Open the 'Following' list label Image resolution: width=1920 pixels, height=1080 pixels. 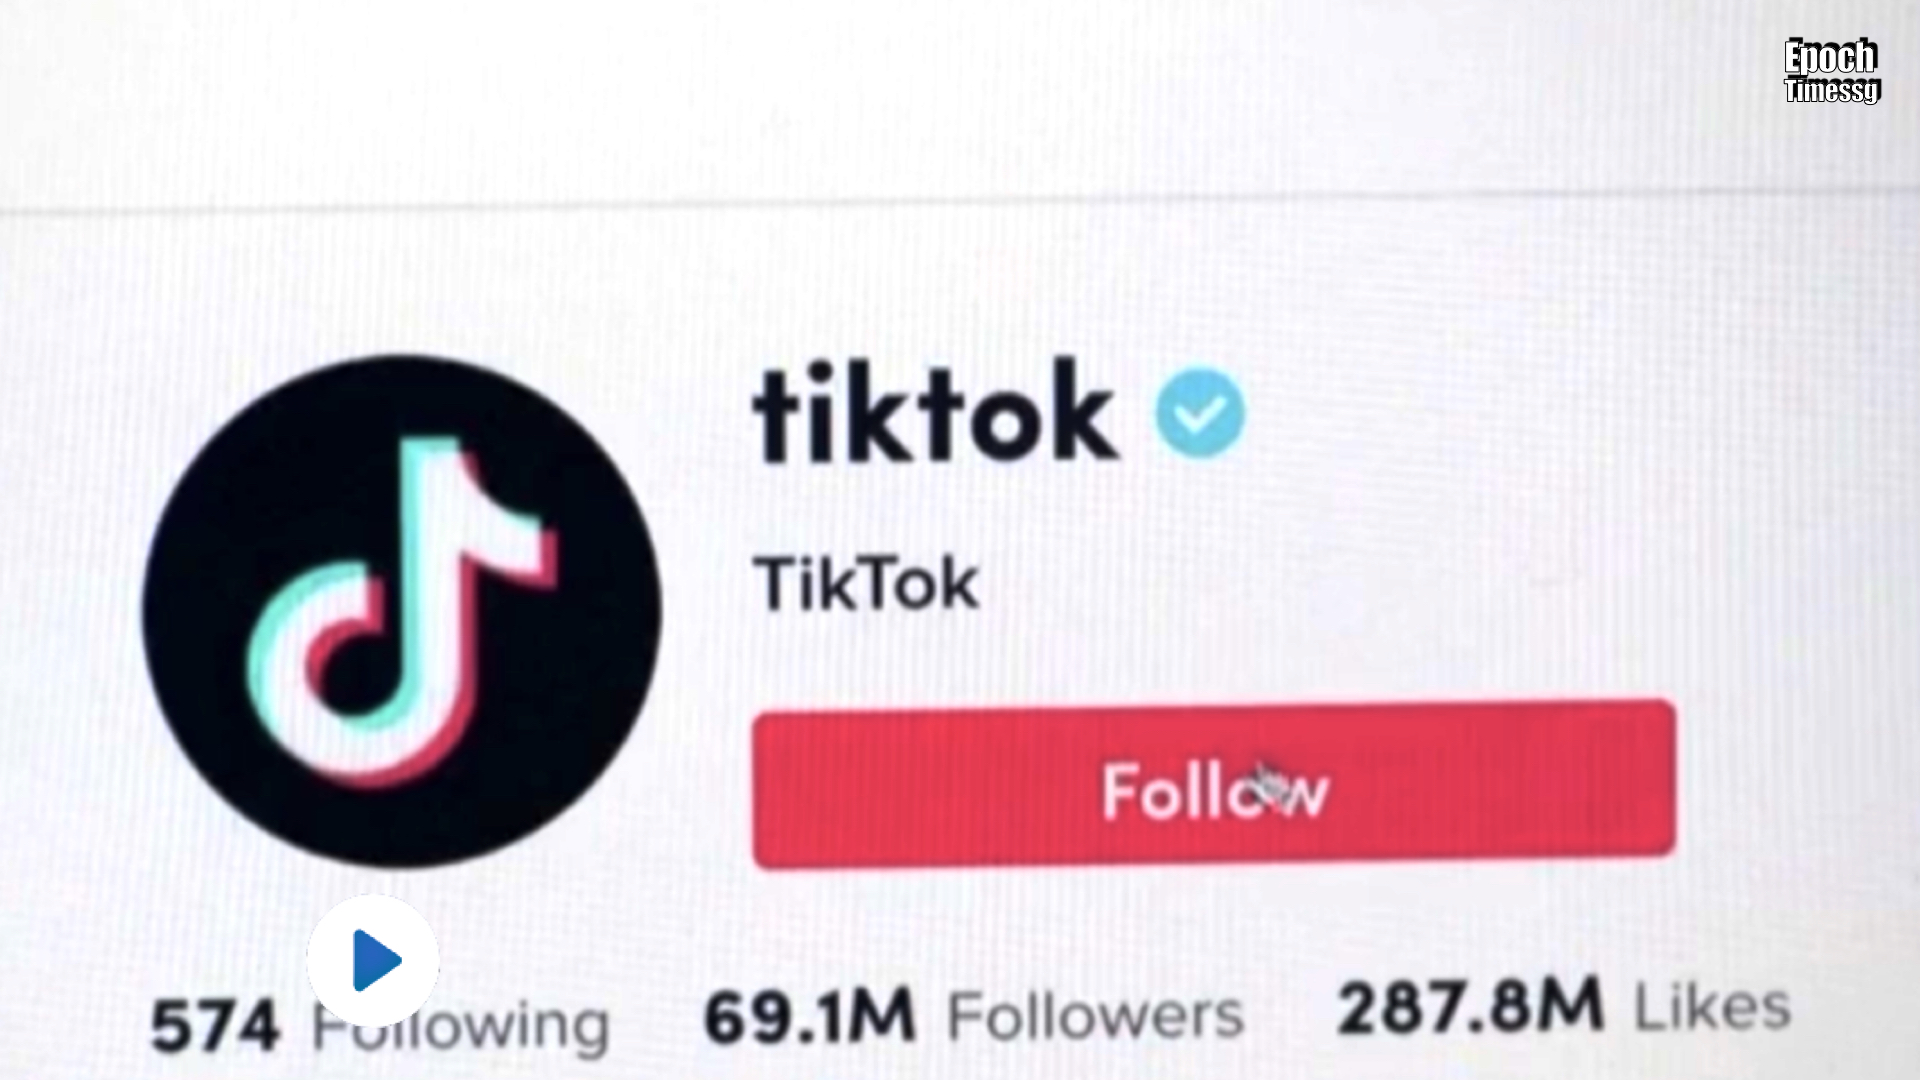tap(461, 1026)
